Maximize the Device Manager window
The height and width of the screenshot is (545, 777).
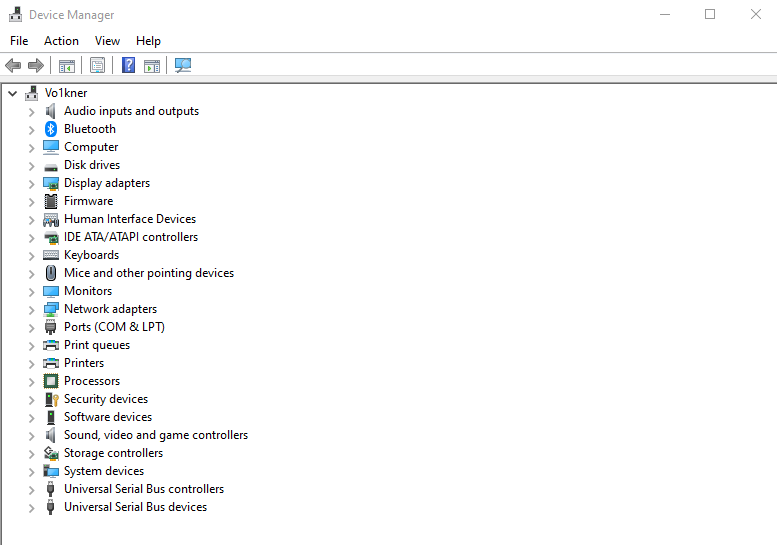coord(710,14)
